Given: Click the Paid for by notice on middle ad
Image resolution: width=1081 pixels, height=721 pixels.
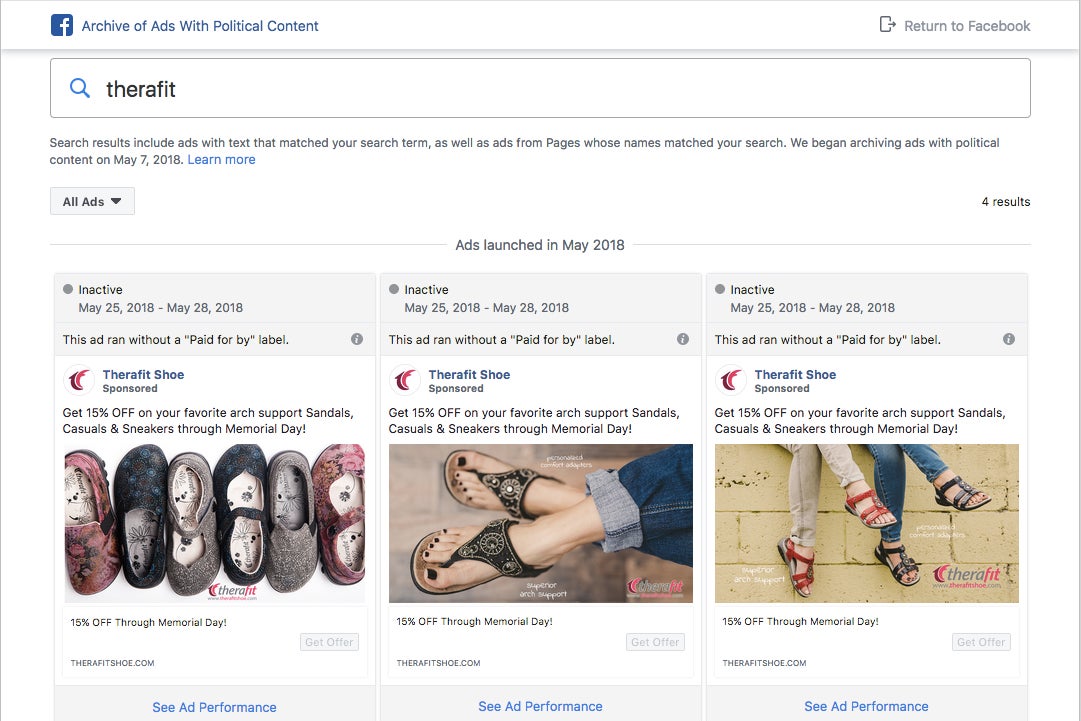Looking at the screenshot, I should click(x=502, y=339).
